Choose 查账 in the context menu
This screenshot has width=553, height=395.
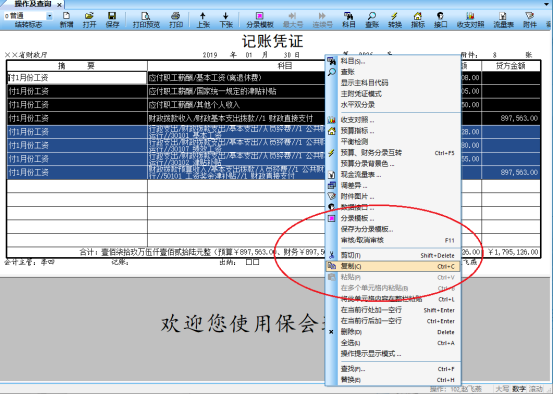click(x=394, y=72)
